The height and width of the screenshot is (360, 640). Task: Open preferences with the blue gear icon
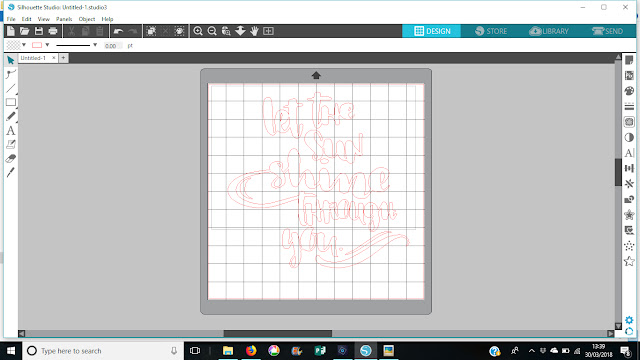pos(629,320)
